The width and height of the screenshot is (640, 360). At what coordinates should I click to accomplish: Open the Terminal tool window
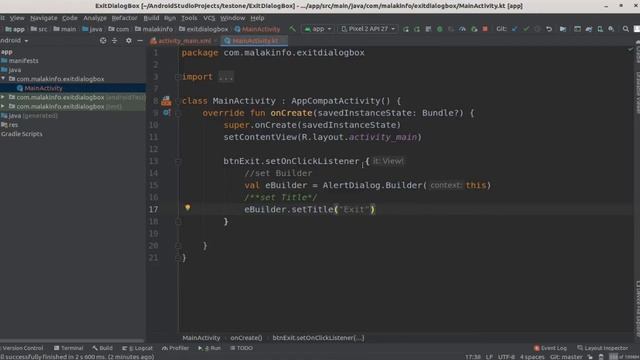pos(69,348)
